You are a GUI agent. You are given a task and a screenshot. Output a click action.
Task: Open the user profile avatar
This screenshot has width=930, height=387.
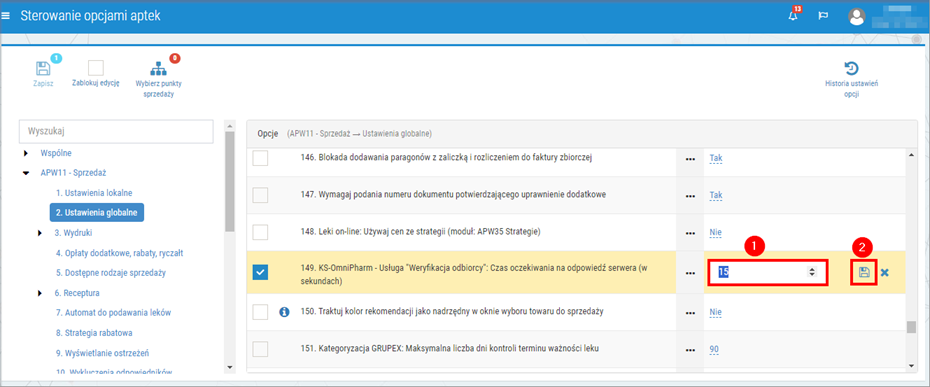[x=857, y=17]
